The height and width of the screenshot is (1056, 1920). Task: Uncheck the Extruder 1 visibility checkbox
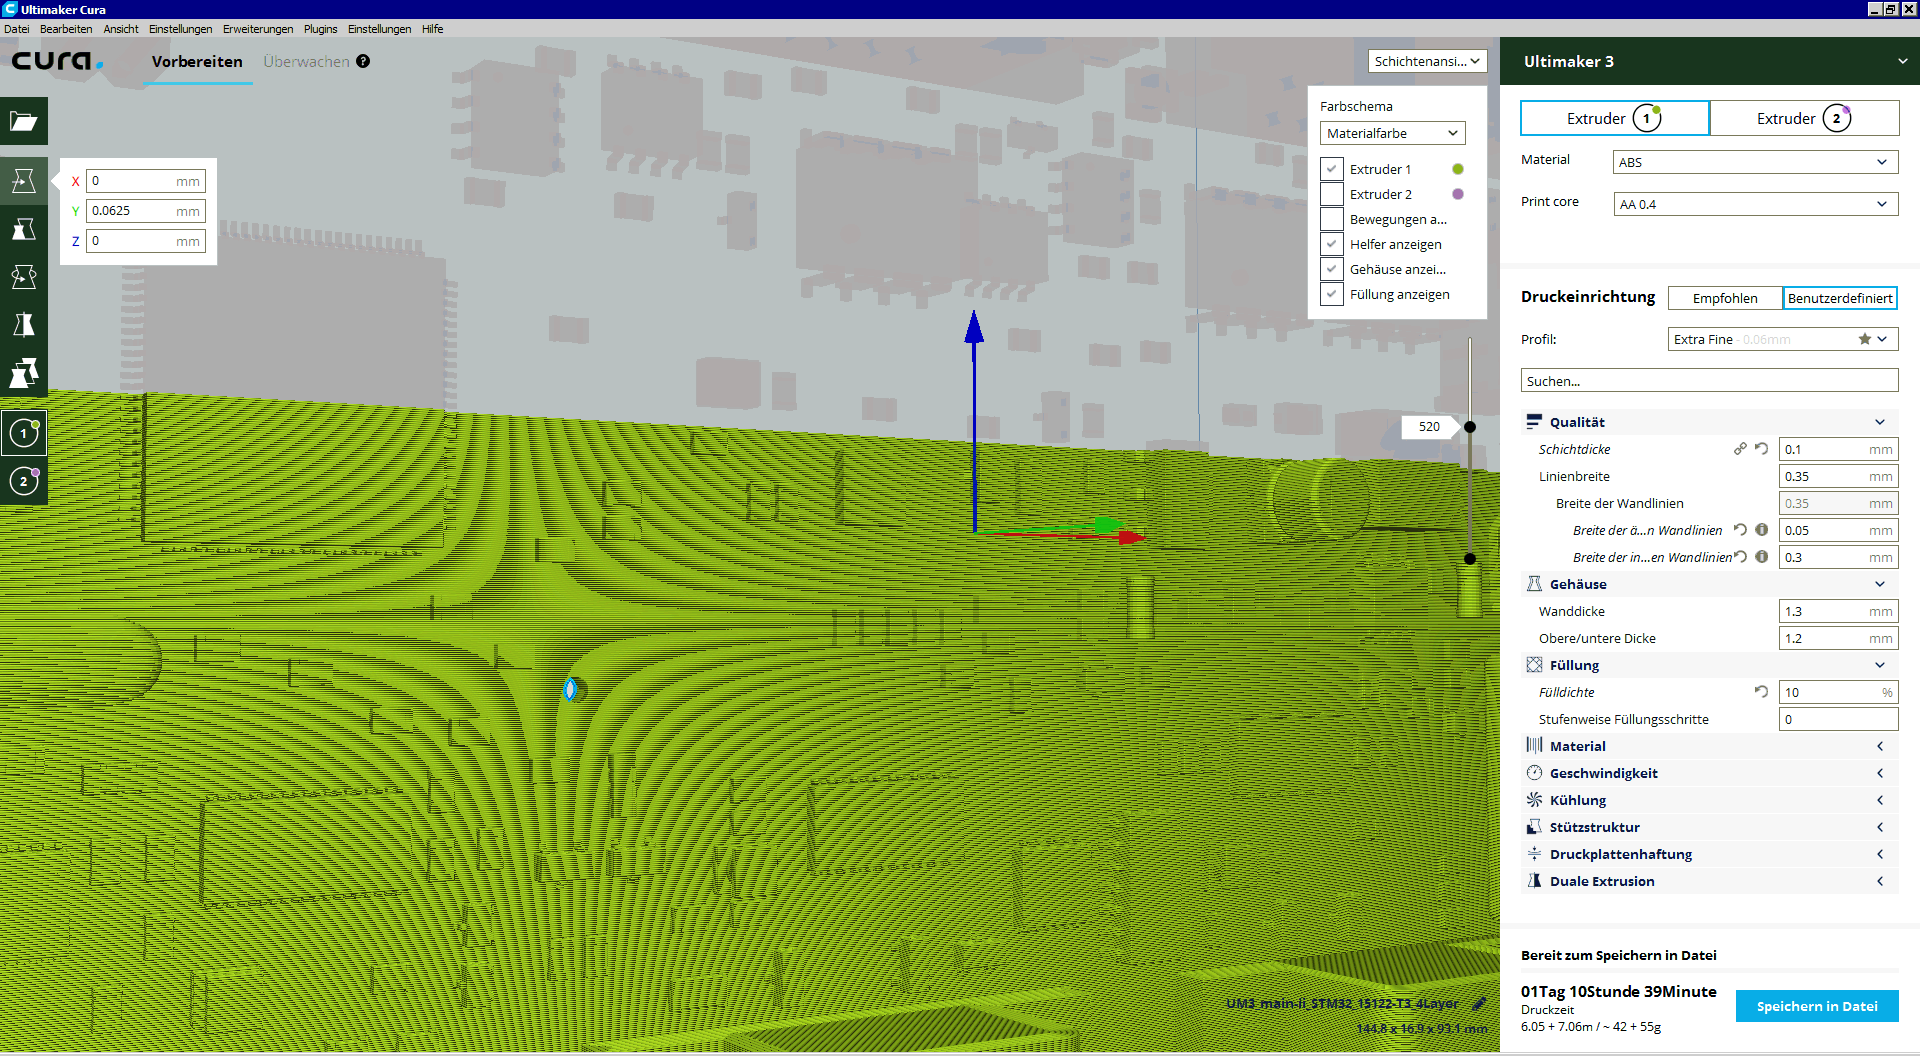(x=1332, y=169)
